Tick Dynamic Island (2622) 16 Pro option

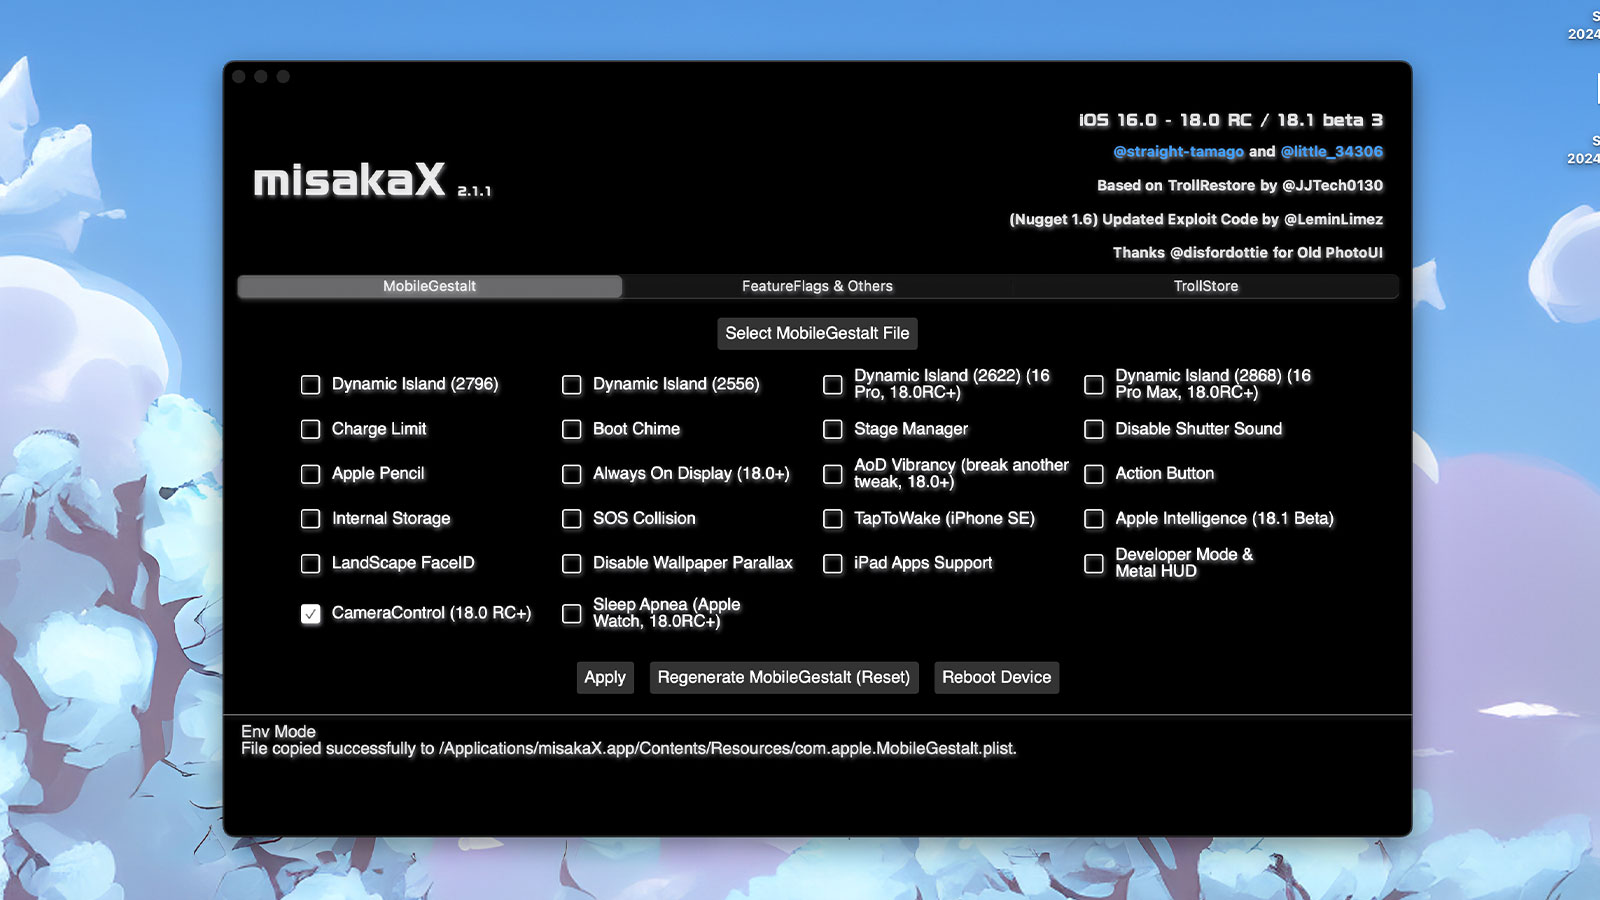tap(833, 385)
